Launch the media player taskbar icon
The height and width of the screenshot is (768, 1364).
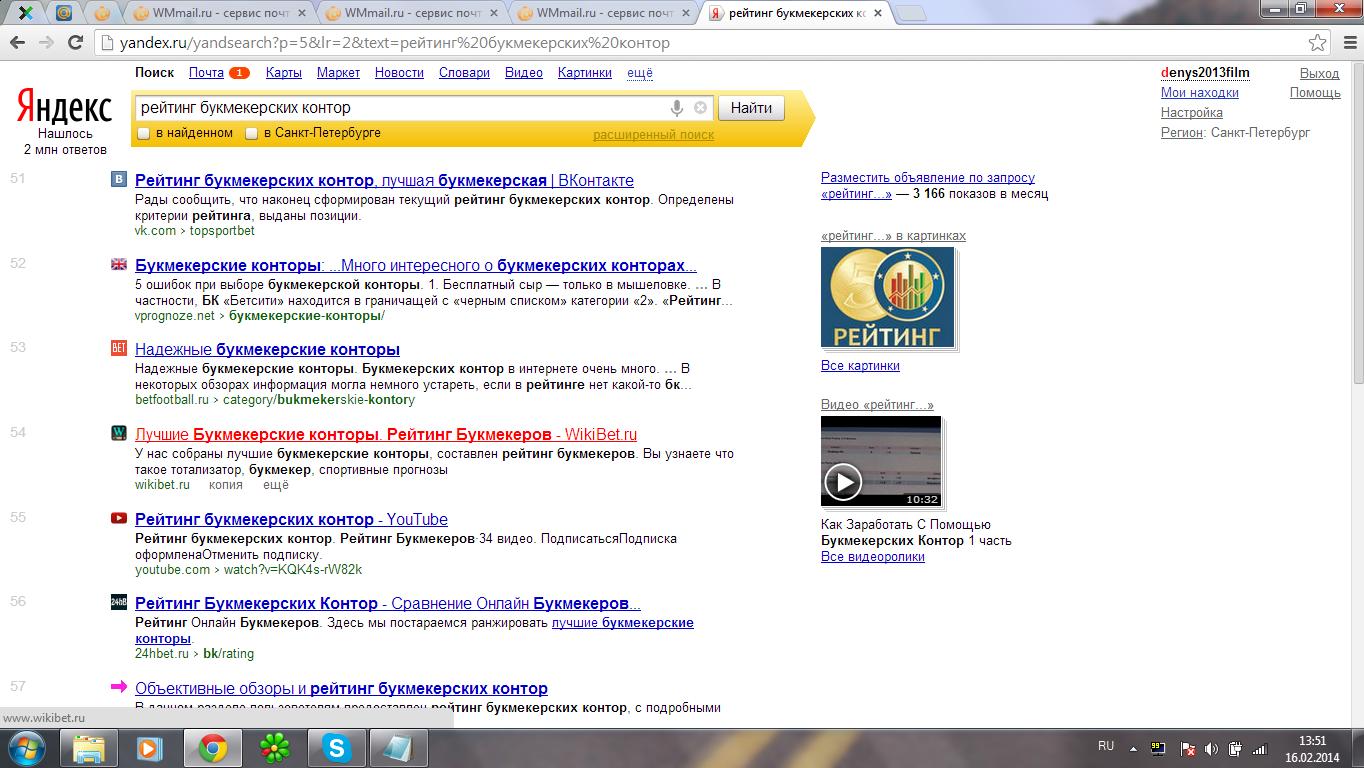pos(150,748)
